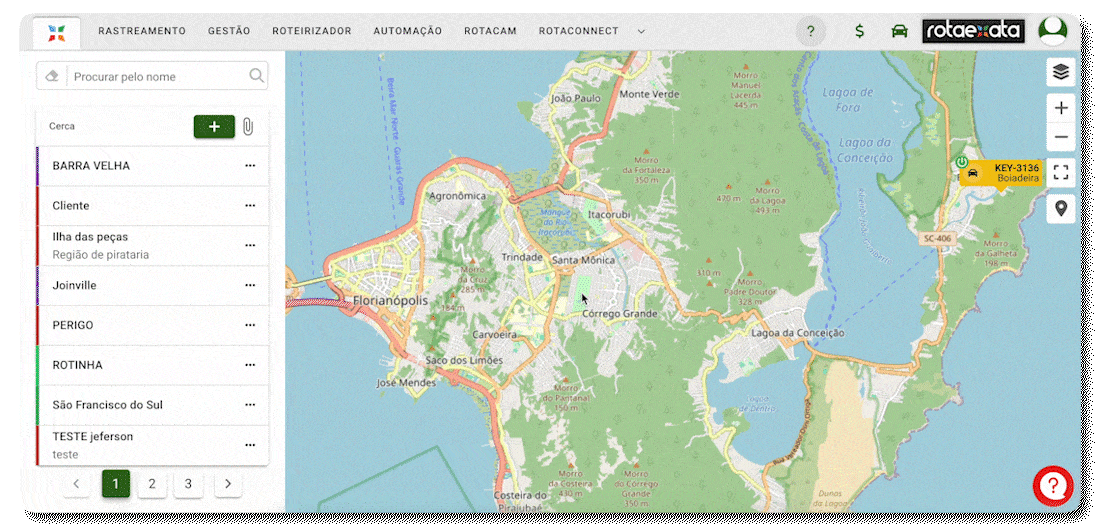This screenshot has width=1100, height=531.
Task: Clear the search with the eraser icon
Action: pyautogui.click(x=51, y=76)
